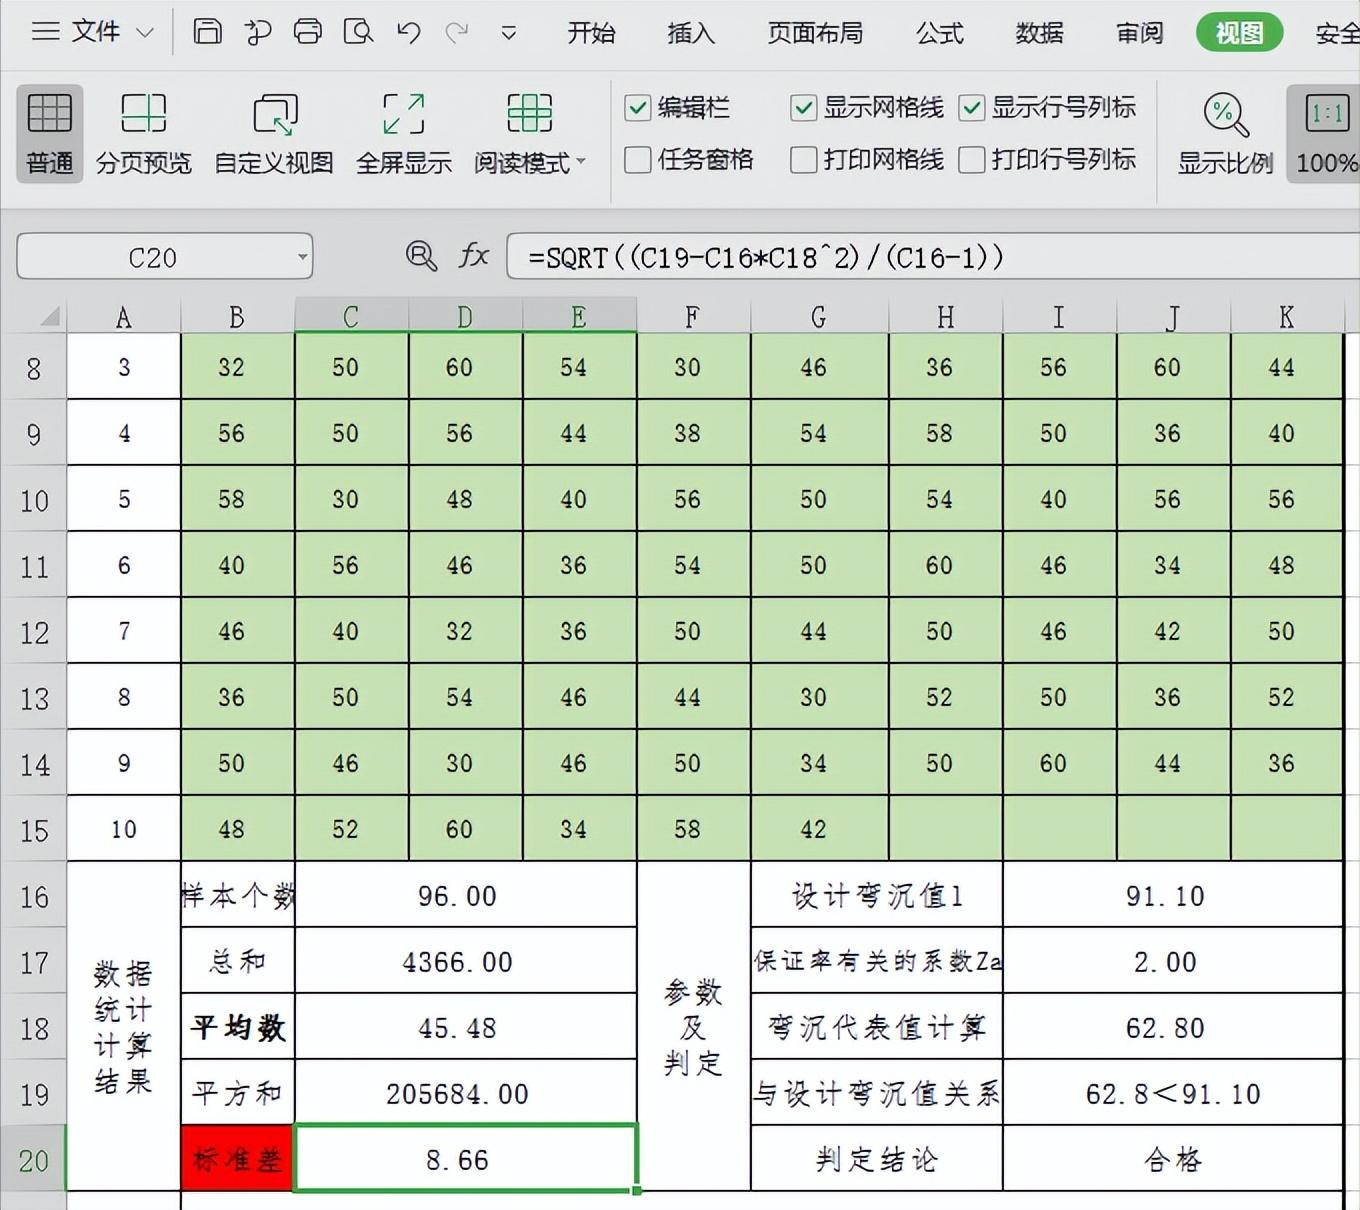
Task: Open the 审阅 ribbon tab
Action: point(1137,32)
